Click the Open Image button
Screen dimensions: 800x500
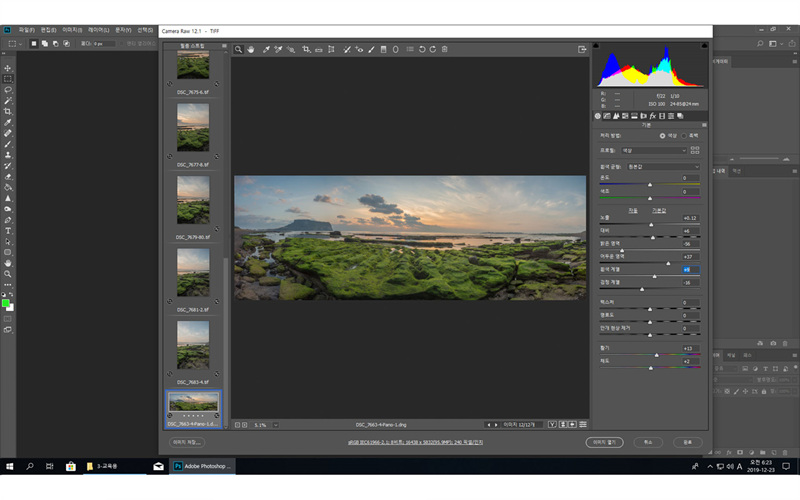click(x=604, y=442)
